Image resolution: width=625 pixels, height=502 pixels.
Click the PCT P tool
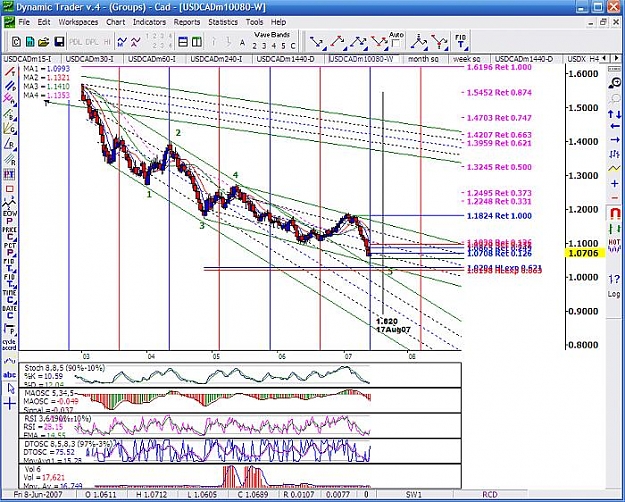pos(10,249)
